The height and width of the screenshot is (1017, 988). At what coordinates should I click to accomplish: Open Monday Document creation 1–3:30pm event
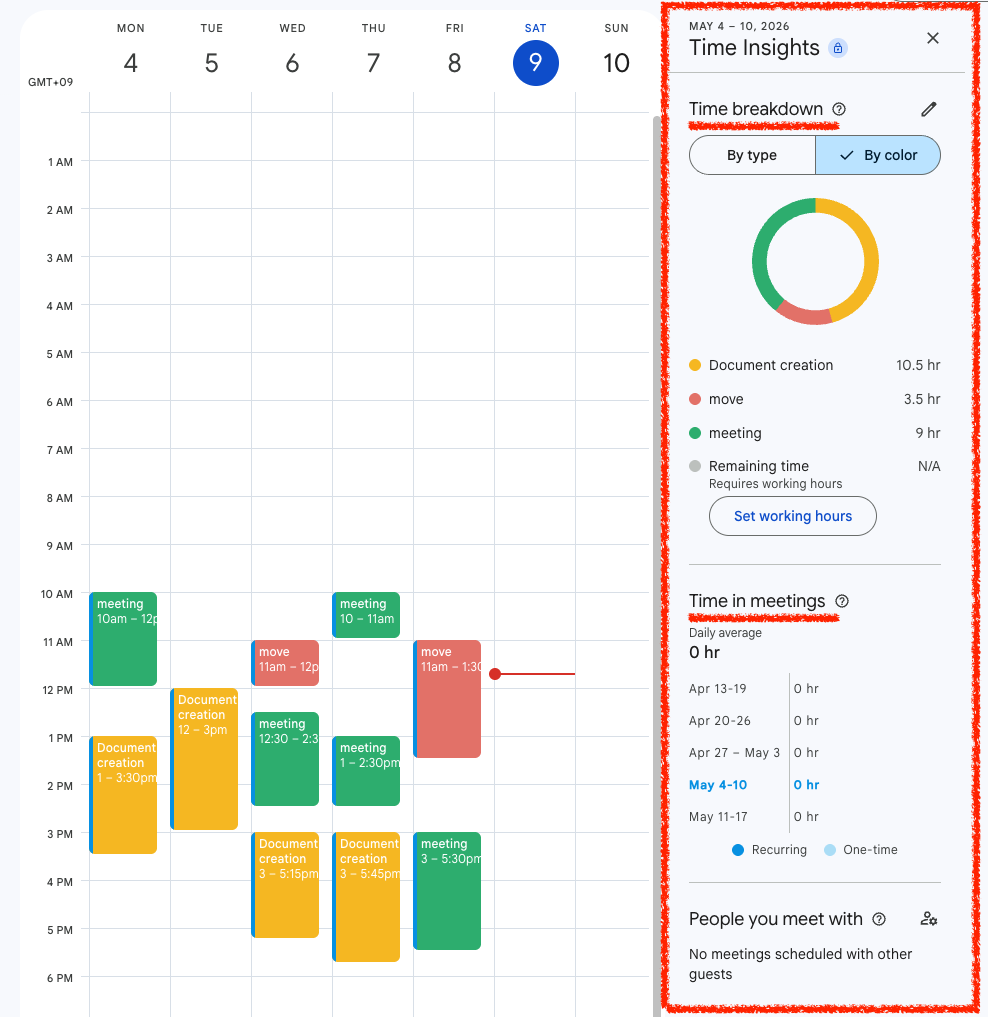click(x=123, y=795)
